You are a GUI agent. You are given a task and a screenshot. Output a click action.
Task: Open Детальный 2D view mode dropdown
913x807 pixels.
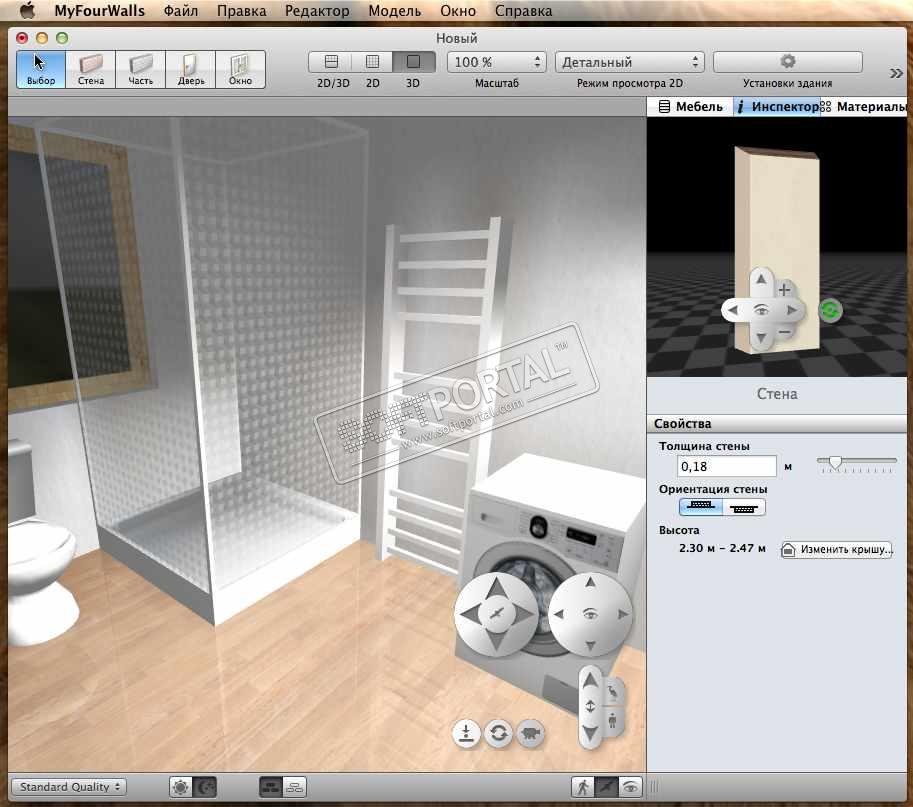(629, 62)
